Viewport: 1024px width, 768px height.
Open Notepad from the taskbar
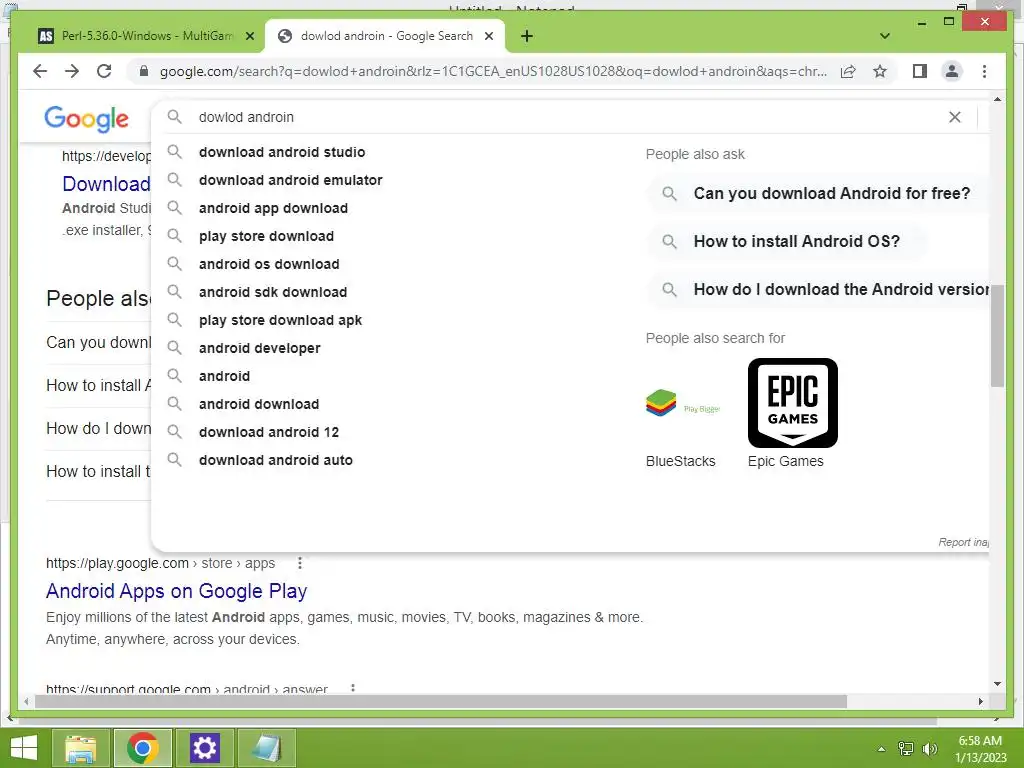tap(266, 748)
